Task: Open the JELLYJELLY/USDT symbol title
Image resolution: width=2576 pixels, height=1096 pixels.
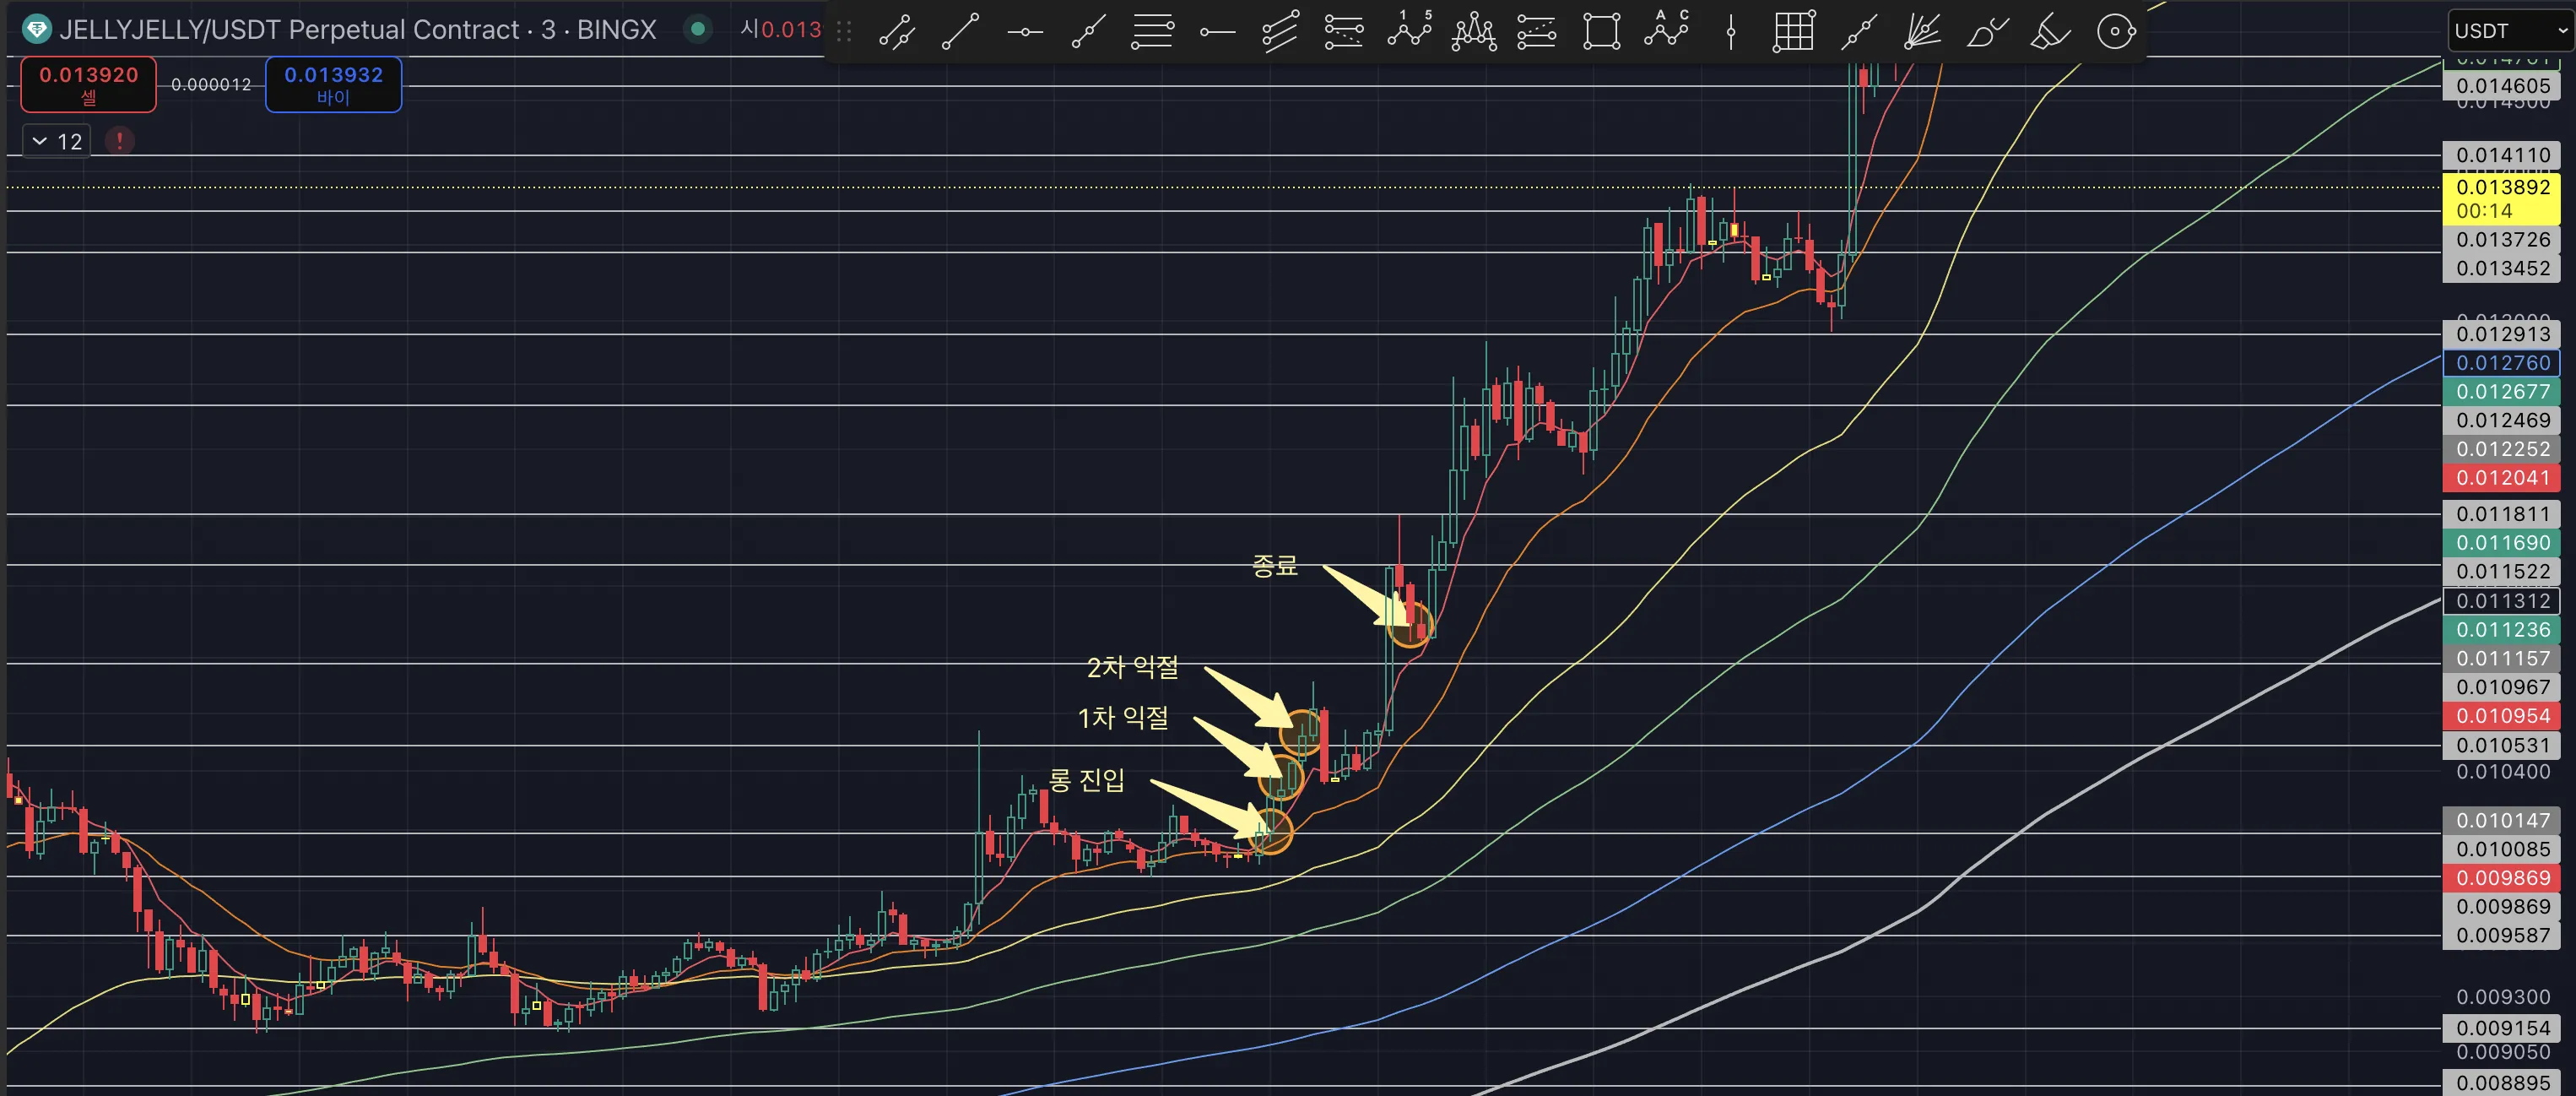Action: click(x=357, y=29)
